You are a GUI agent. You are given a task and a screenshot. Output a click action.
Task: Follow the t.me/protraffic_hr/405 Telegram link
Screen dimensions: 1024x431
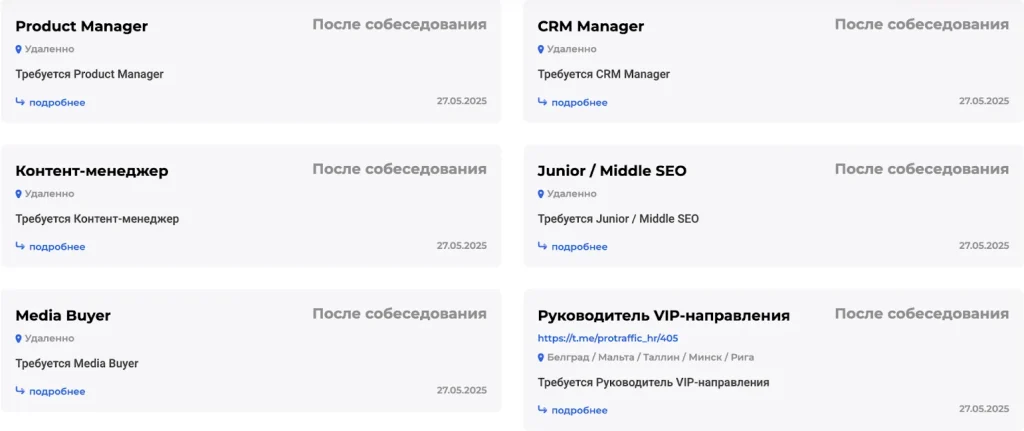[x=608, y=338]
